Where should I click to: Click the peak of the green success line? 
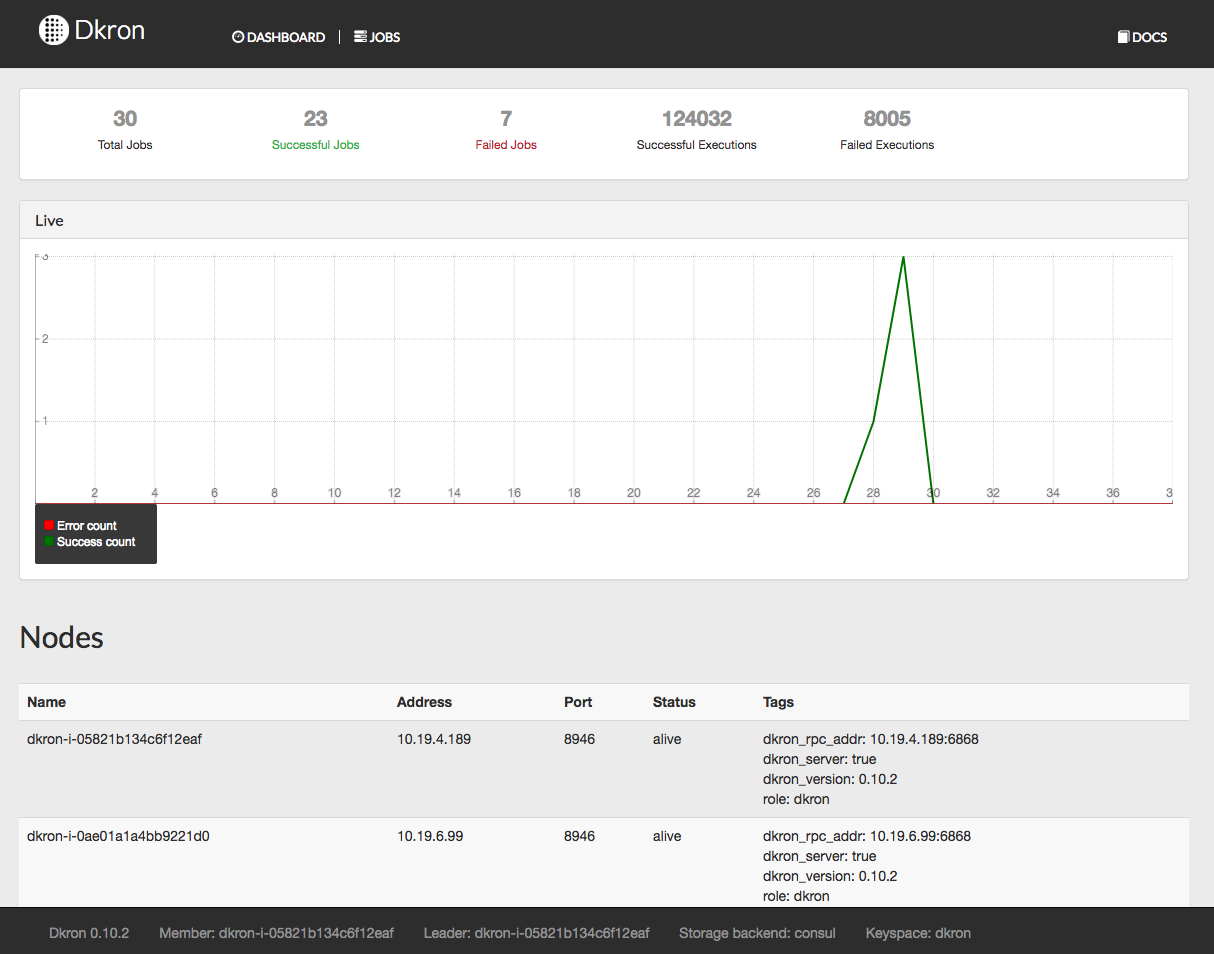coord(903,257)
